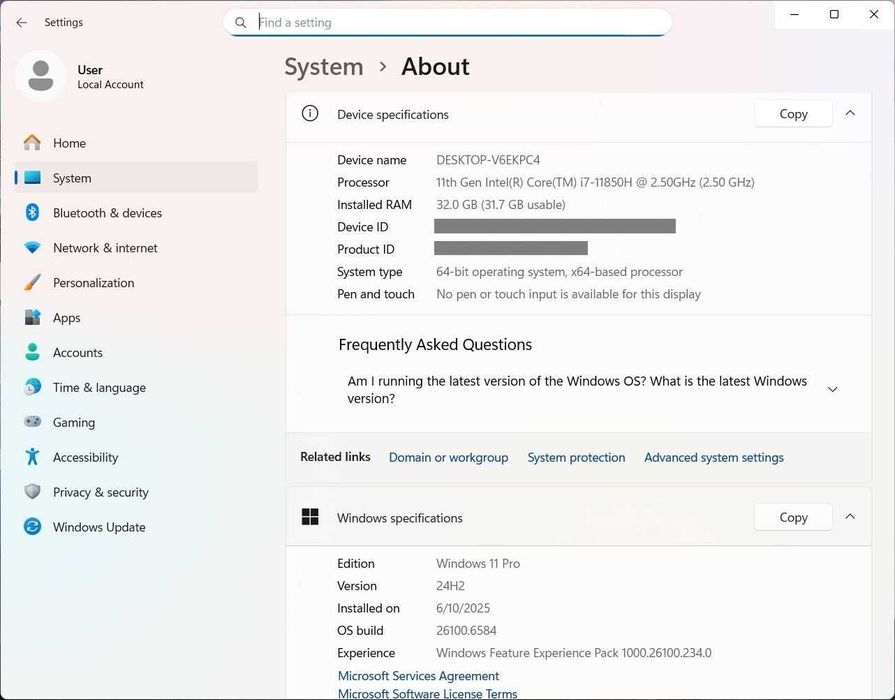Click the user avatar picture
This screenshot has width=895, height=700.
[41, 76]
